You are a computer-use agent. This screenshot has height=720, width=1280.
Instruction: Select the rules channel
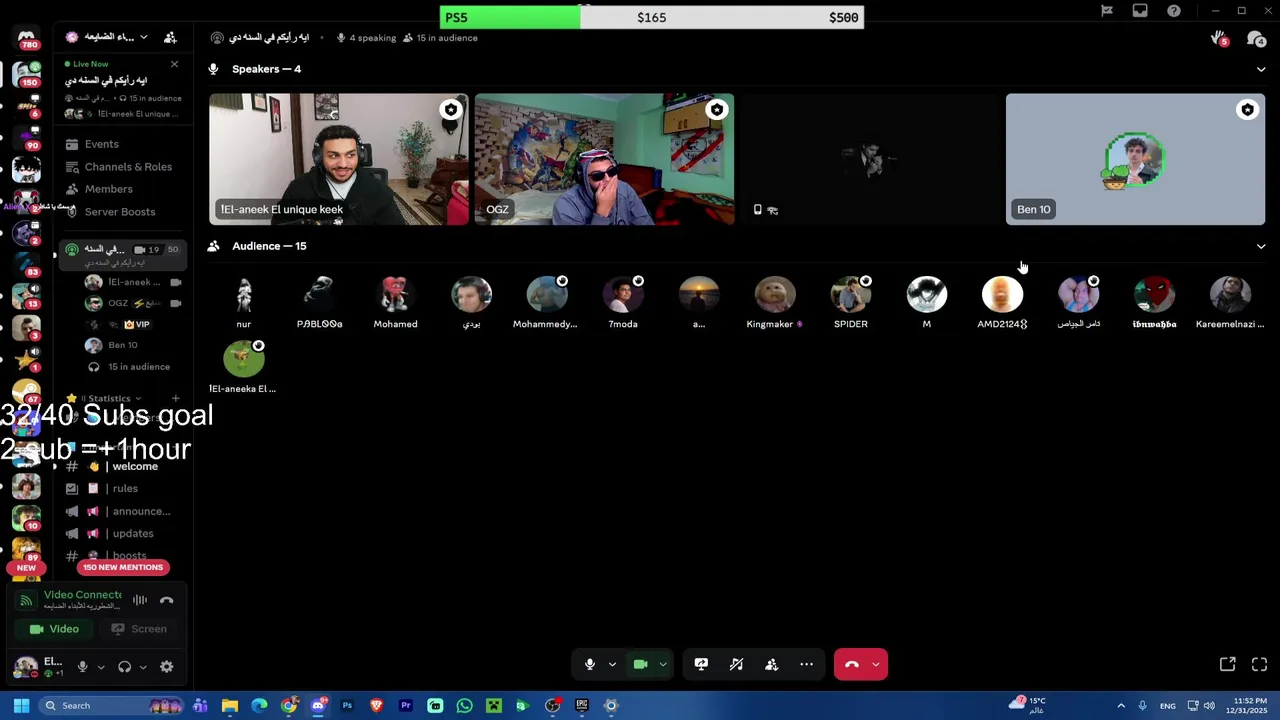click(125, 489)
